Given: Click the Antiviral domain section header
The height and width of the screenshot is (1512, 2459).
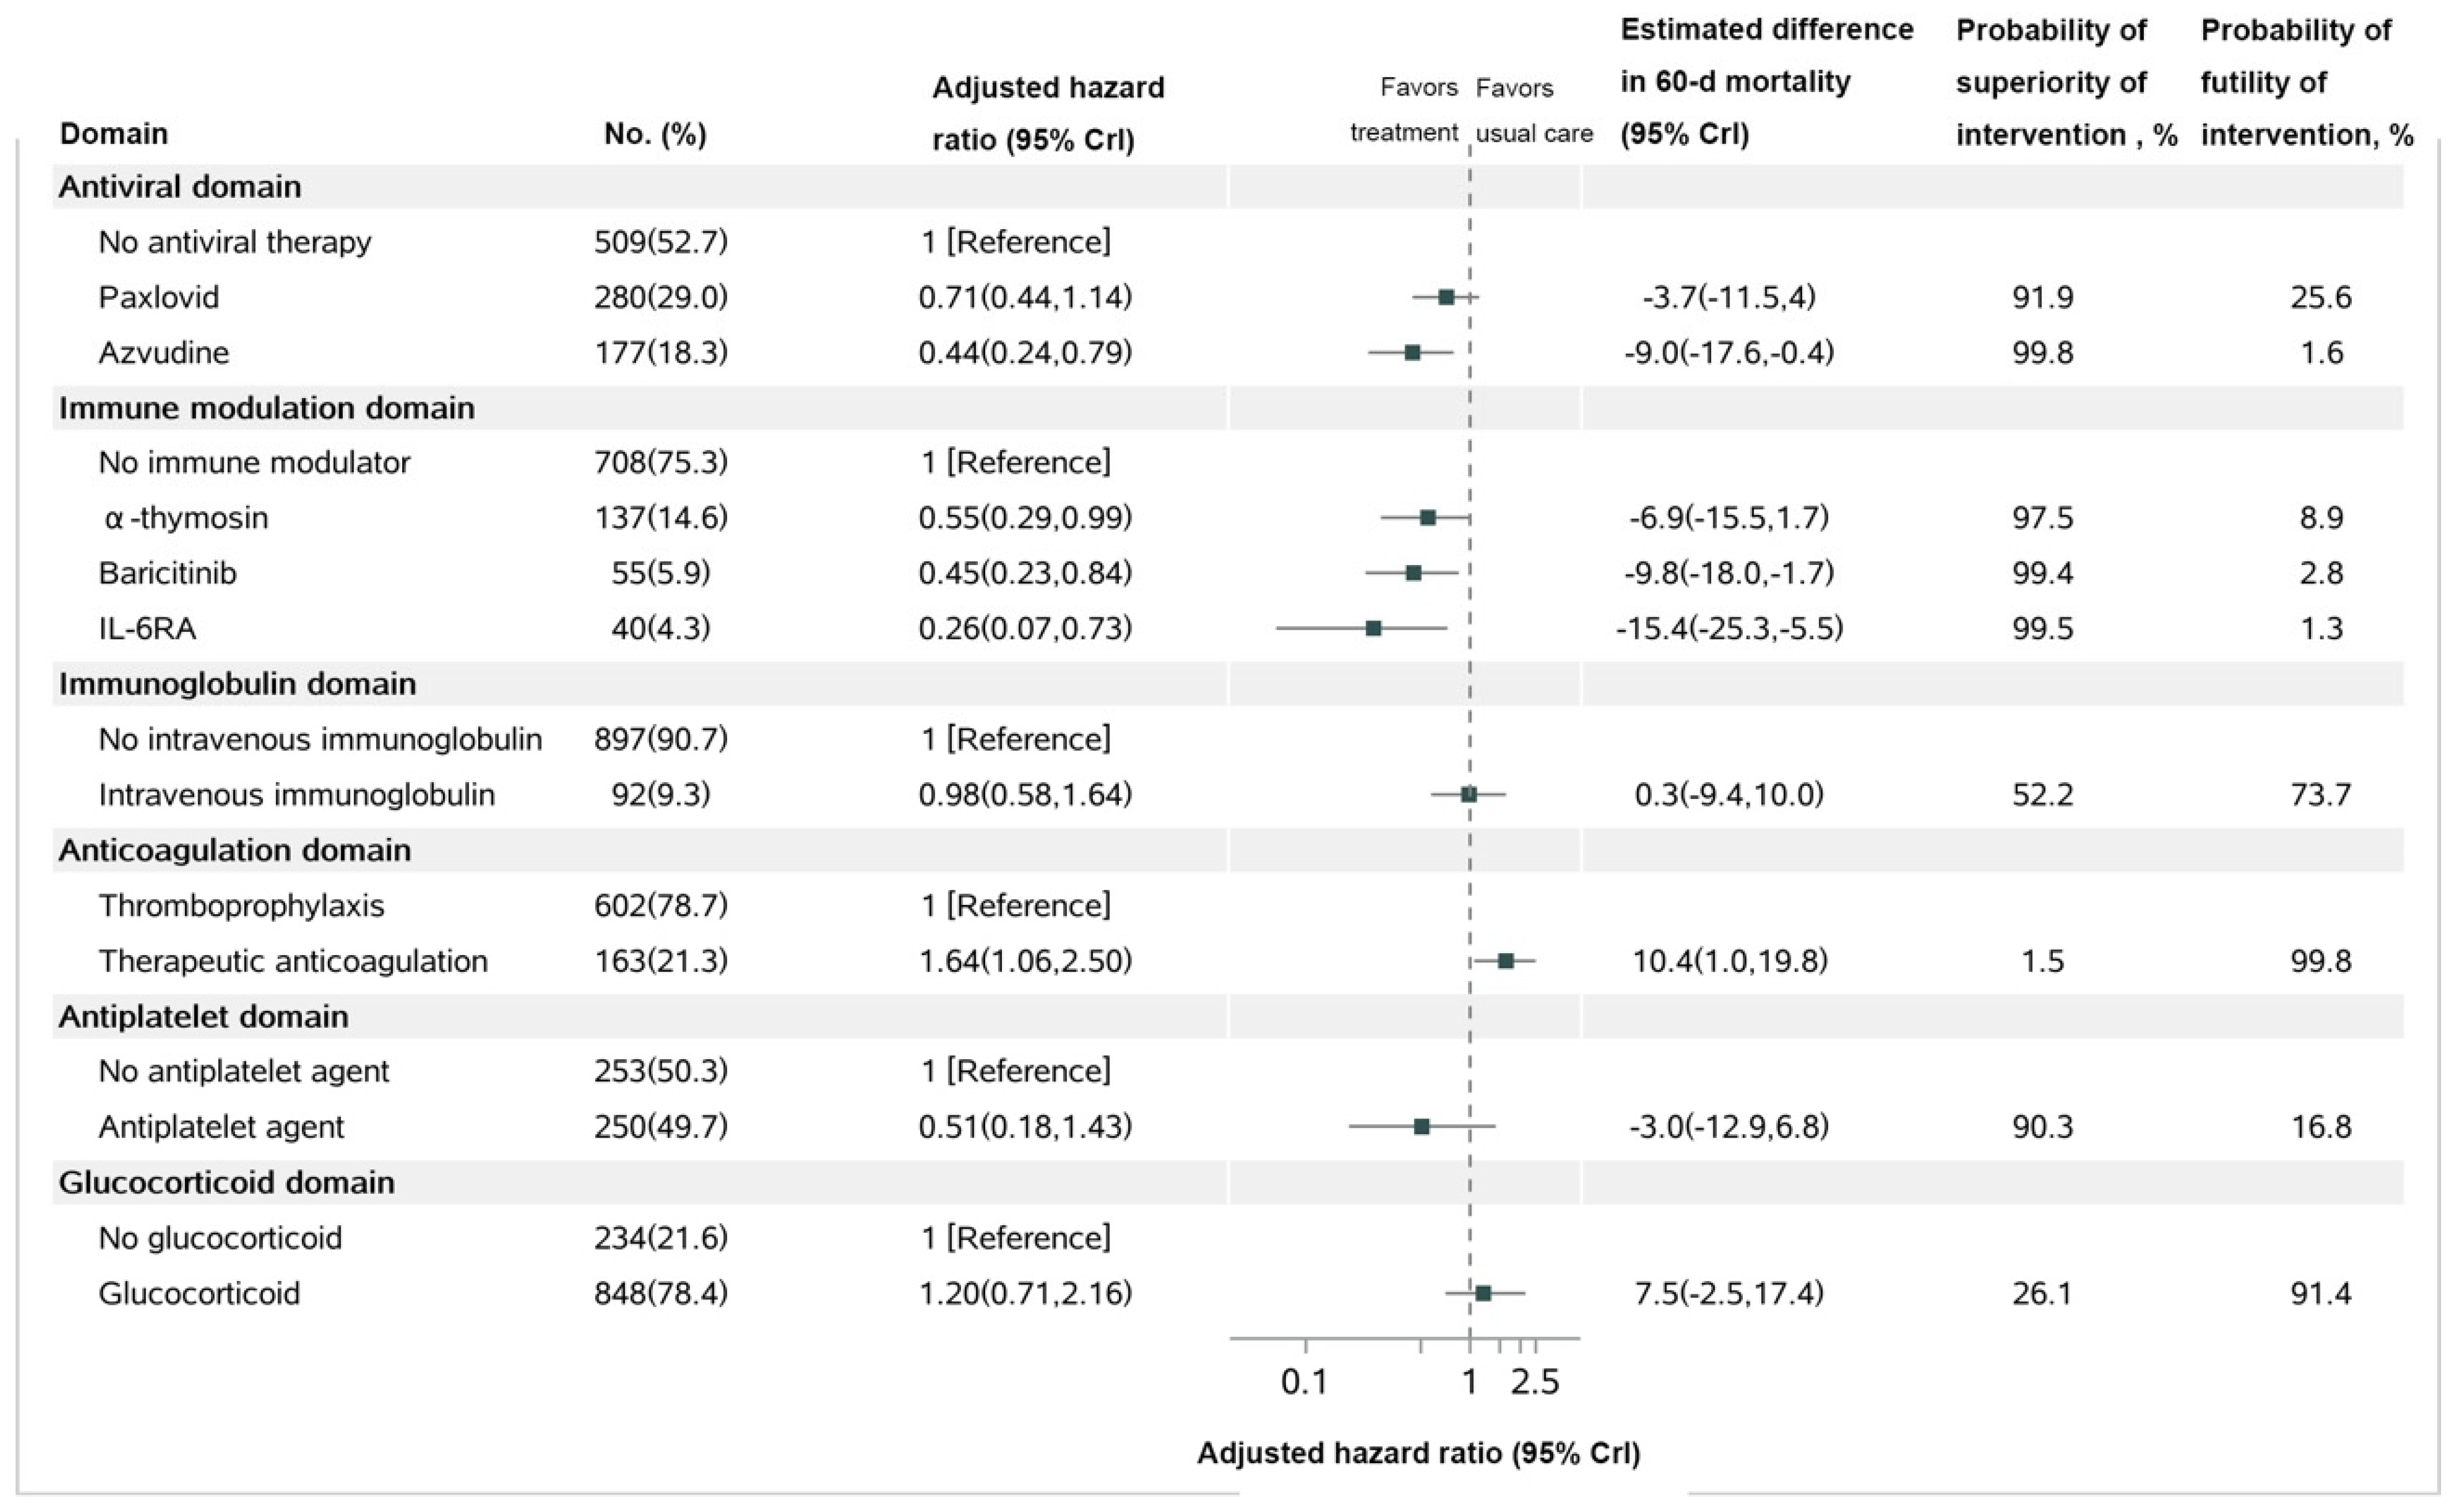Looking at the screenshot, I should (x=180, y=187).
